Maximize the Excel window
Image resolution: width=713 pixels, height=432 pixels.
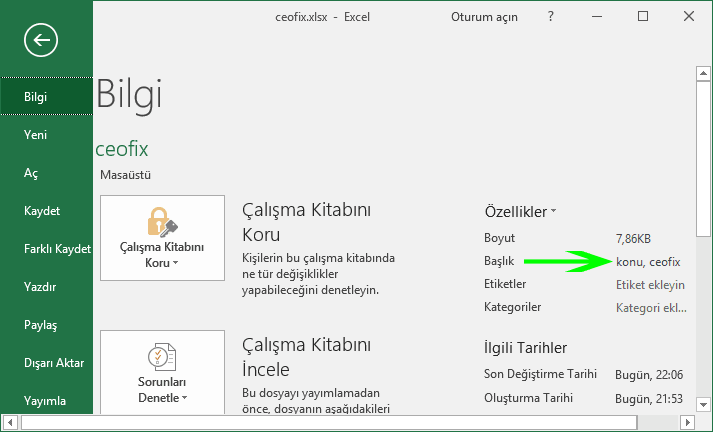click(643, 16)
